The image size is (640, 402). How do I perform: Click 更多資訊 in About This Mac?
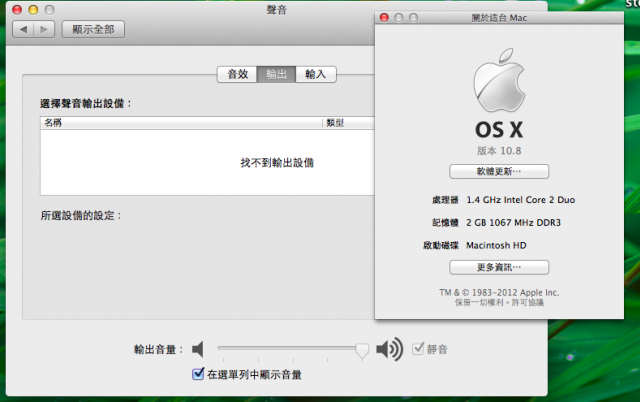[x=499, y=267]
